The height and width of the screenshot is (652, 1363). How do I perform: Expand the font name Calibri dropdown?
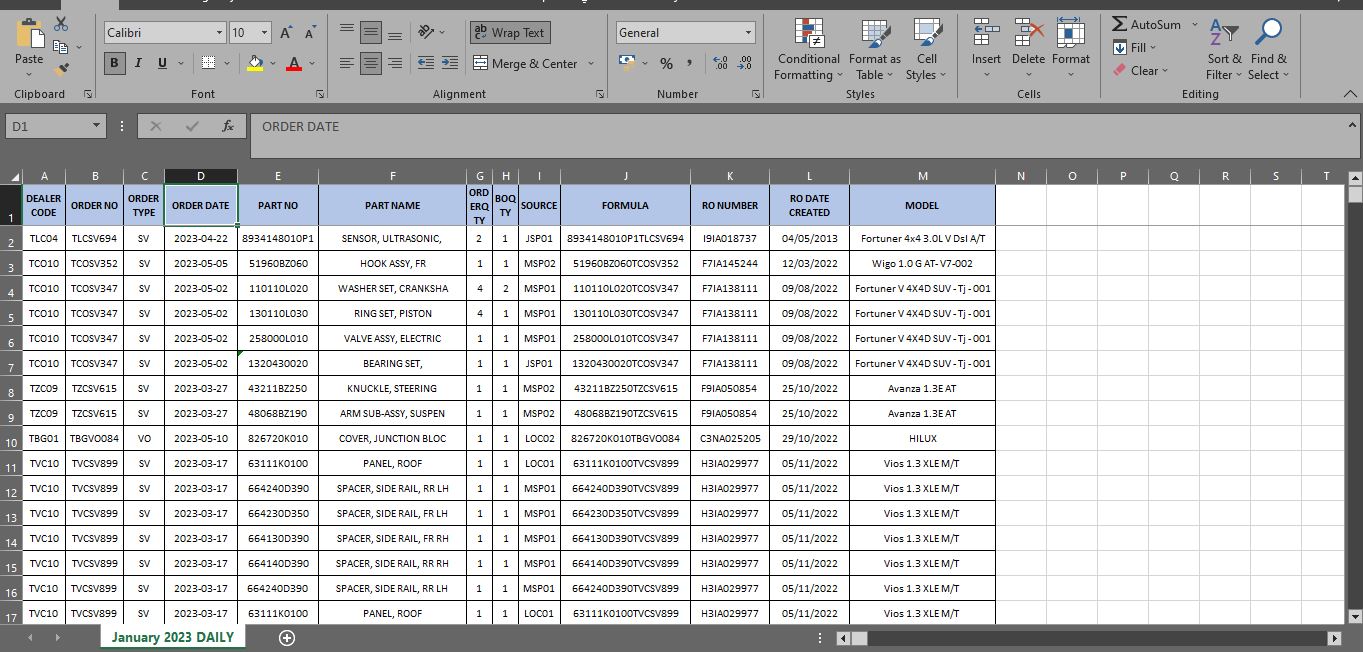coord(219,33)
